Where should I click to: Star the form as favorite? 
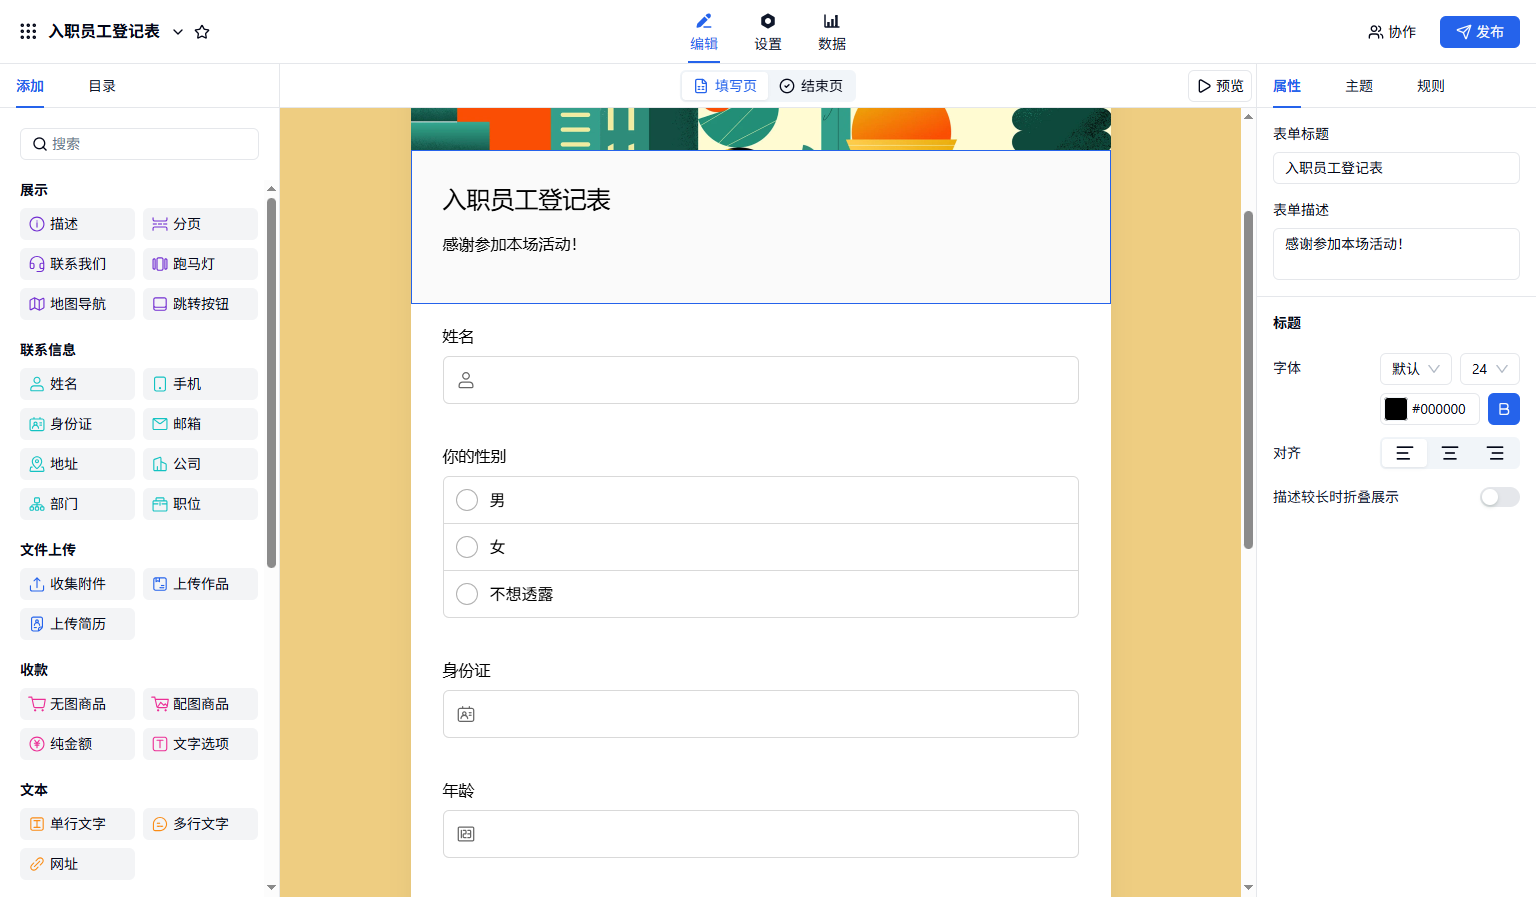(x=202, y=32)
